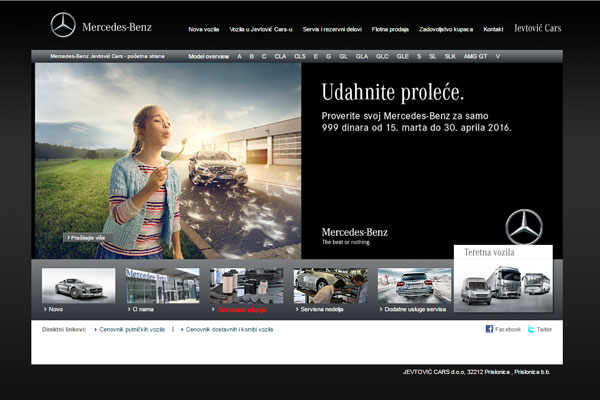Select the B model class
Image resolution: width=600 pixels, height=400 pixels.
(x=252, y=57)
